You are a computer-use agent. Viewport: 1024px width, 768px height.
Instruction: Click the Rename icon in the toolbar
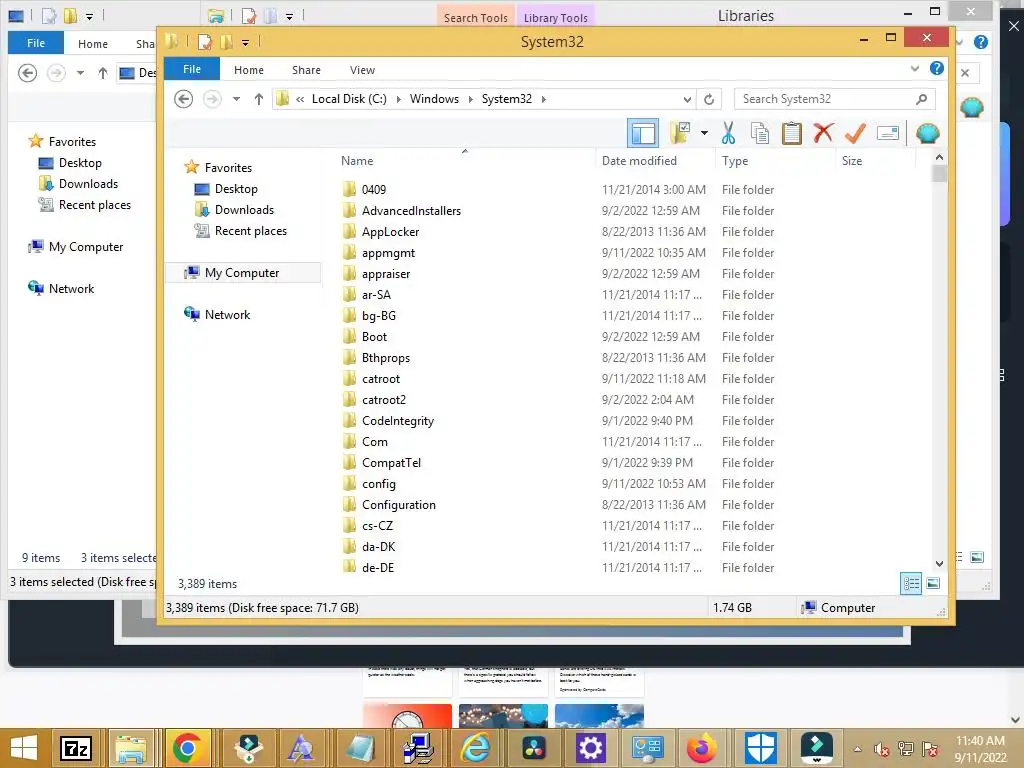888,133
